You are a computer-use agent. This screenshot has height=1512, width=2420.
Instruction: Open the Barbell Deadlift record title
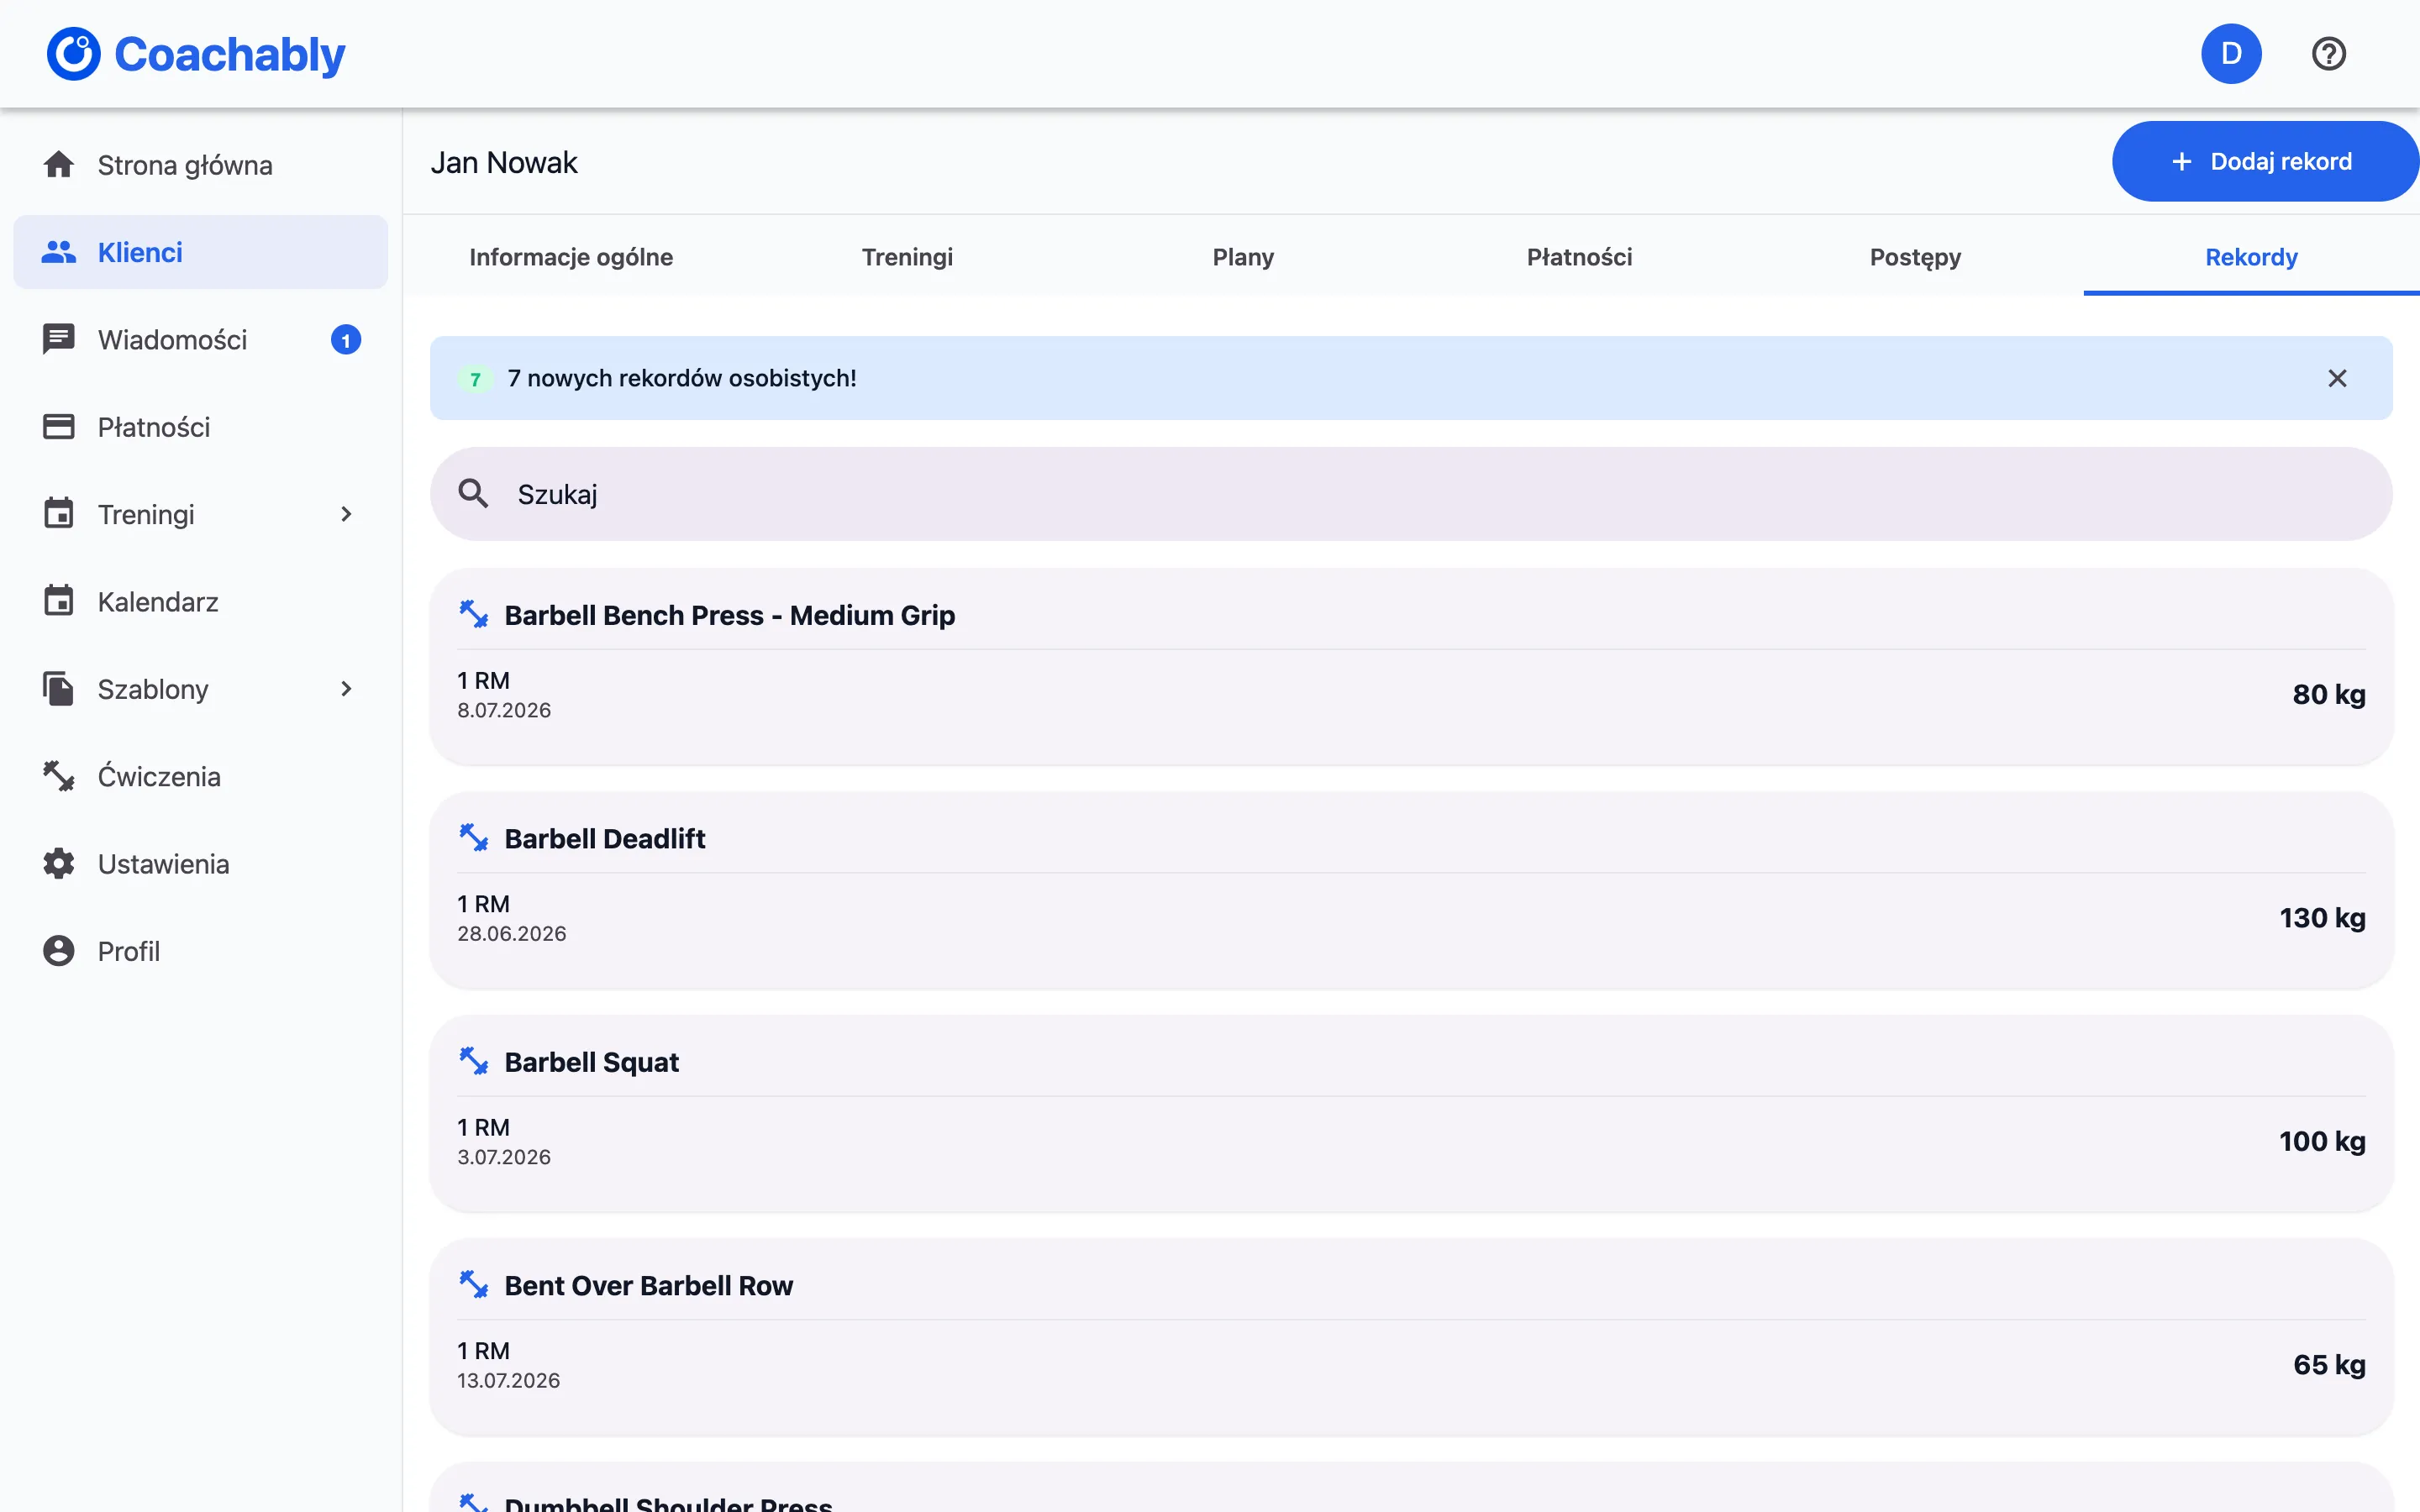pos(604,839)
